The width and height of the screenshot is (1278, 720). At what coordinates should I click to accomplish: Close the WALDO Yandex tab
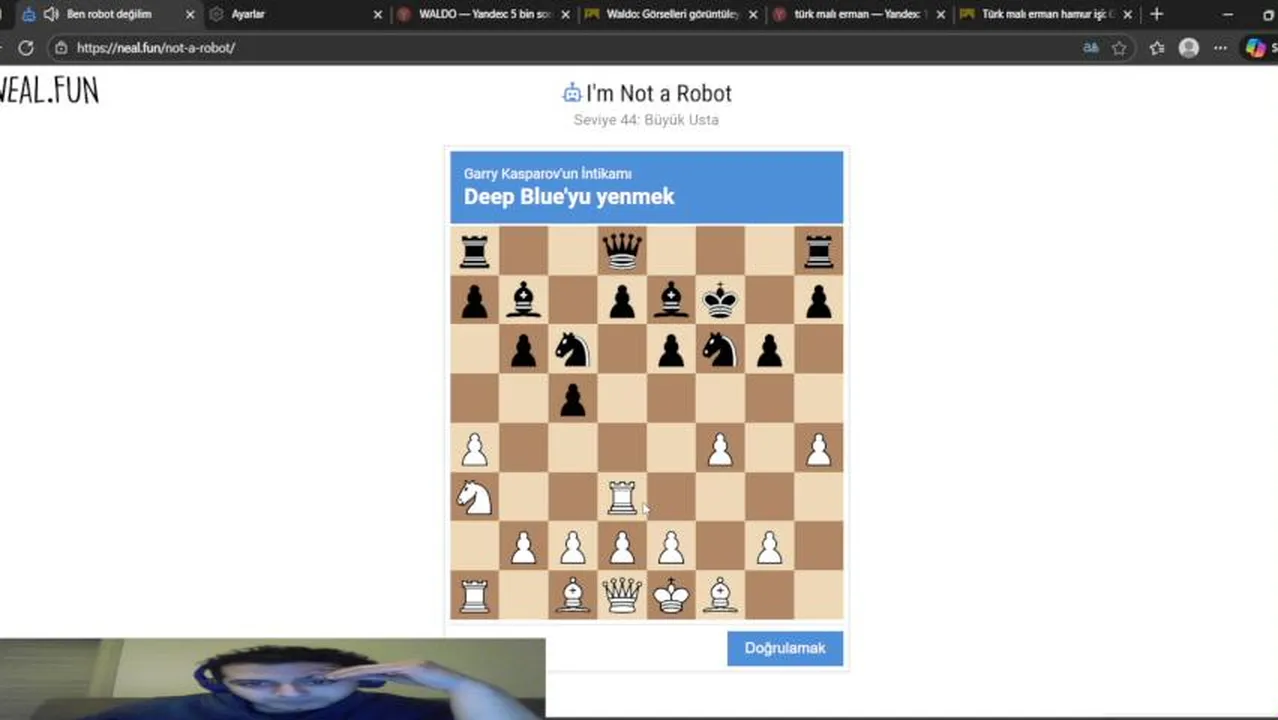566,15
